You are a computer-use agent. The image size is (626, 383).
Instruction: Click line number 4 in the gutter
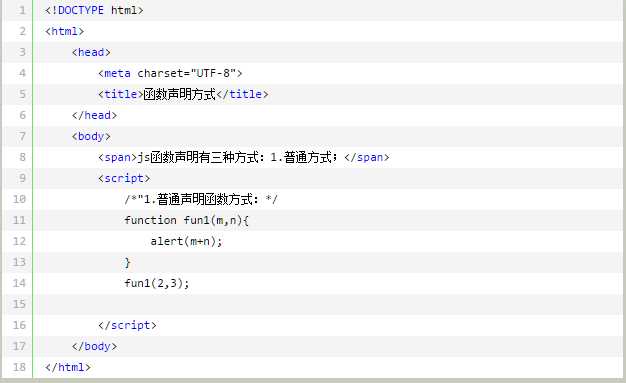22,73
